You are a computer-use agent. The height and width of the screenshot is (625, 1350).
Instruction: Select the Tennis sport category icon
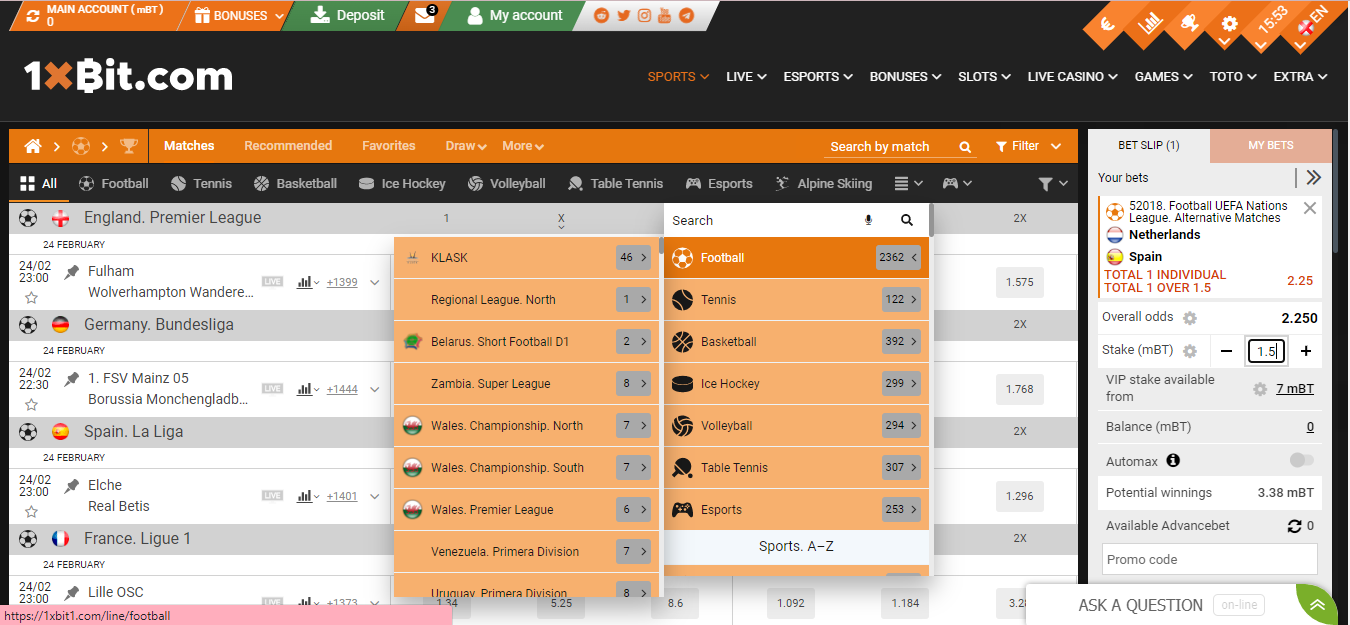pos(176,183)
